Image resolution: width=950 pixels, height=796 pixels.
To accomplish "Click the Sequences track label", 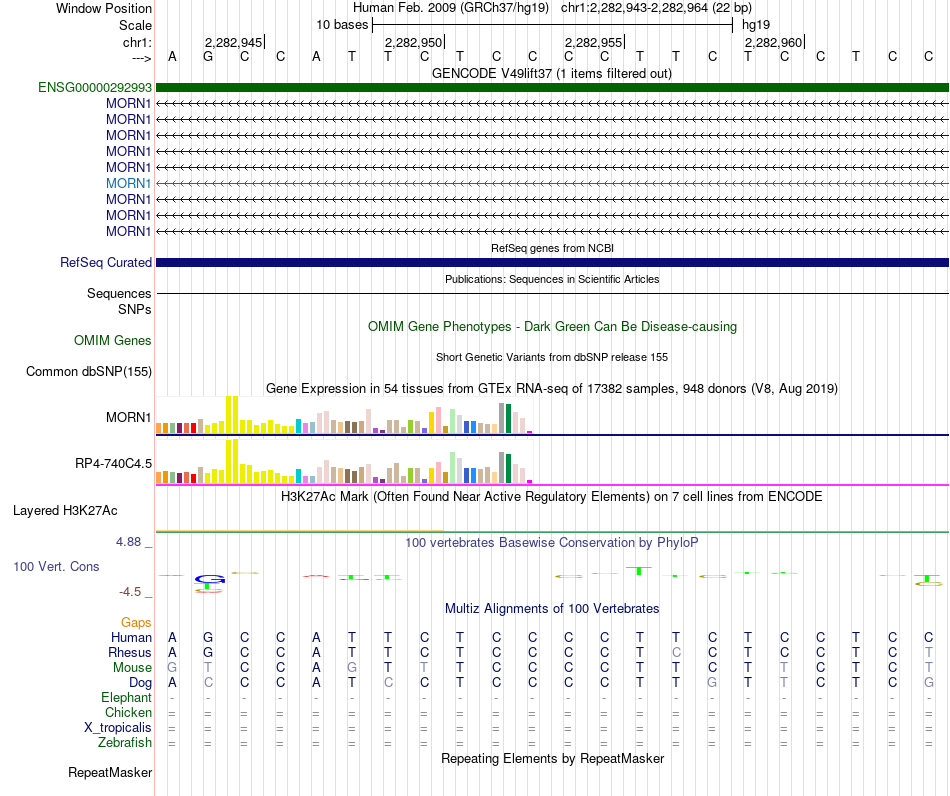I will 119,293.
